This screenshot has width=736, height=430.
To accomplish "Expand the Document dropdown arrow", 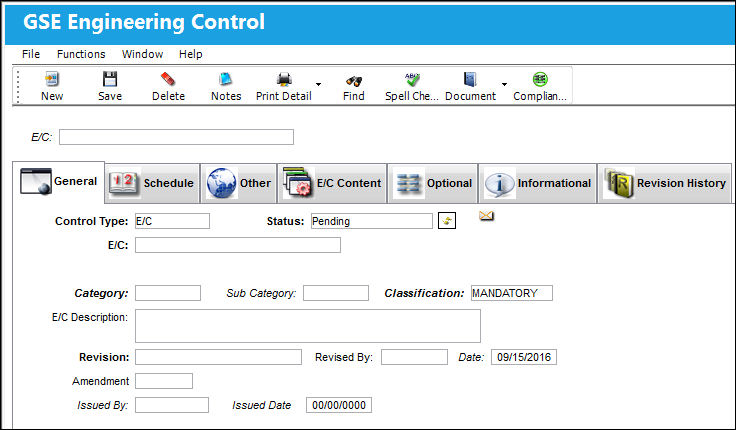I will [x=504, y=84].
